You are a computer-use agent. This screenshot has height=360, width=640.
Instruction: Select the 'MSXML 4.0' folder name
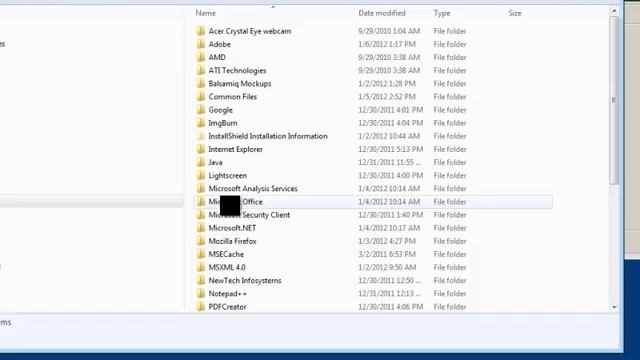227,267
